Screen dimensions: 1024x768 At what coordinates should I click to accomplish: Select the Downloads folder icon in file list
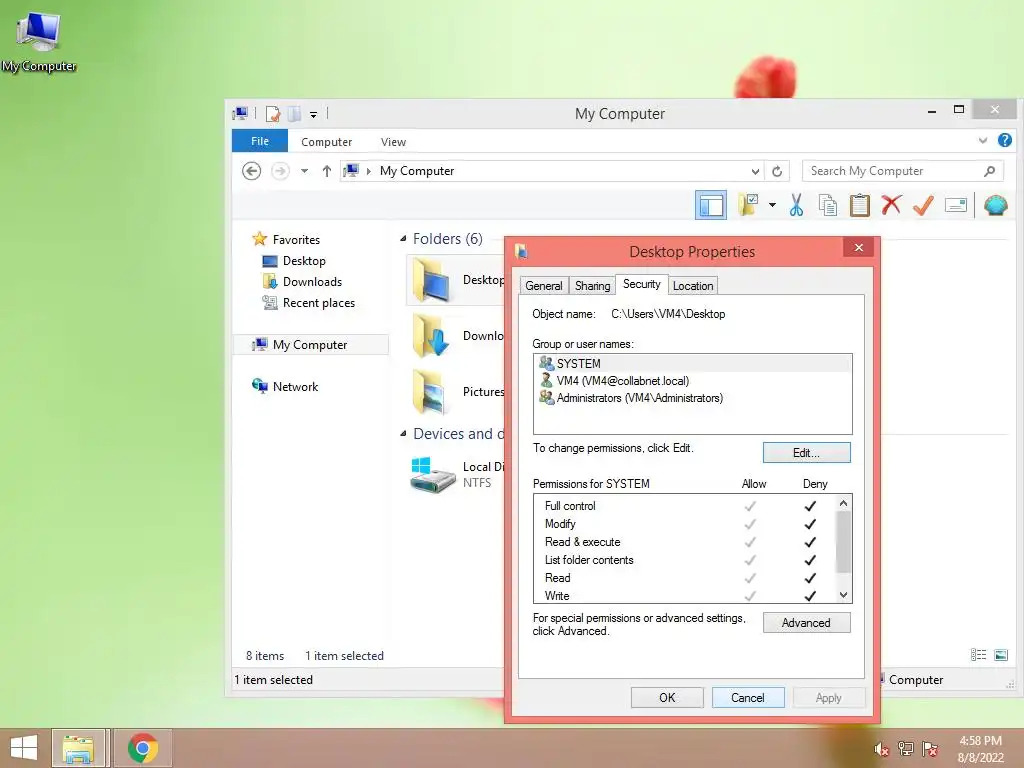tap(431, 336)
